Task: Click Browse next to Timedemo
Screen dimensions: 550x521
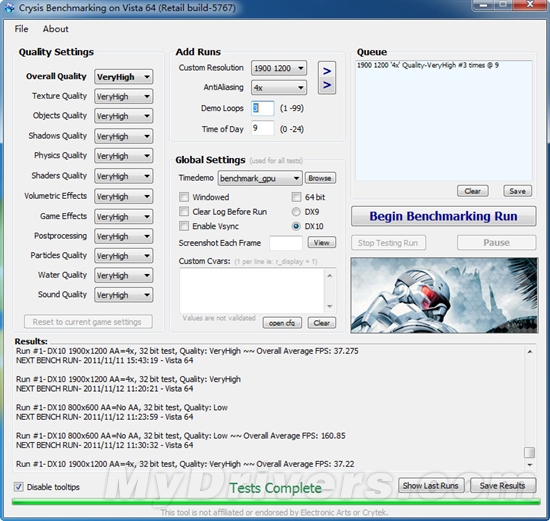Action: pos(320,178)
